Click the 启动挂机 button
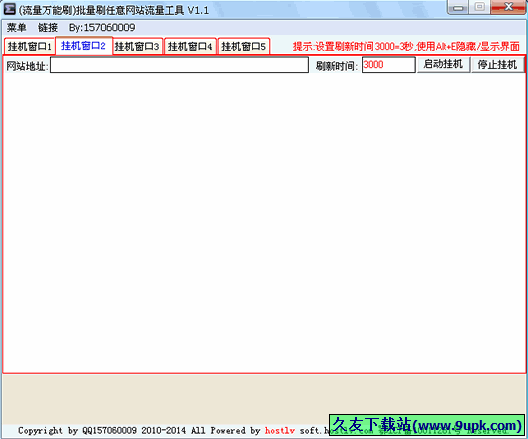The width and height of the screenshot is (528, 439). [x=443, y=64]
